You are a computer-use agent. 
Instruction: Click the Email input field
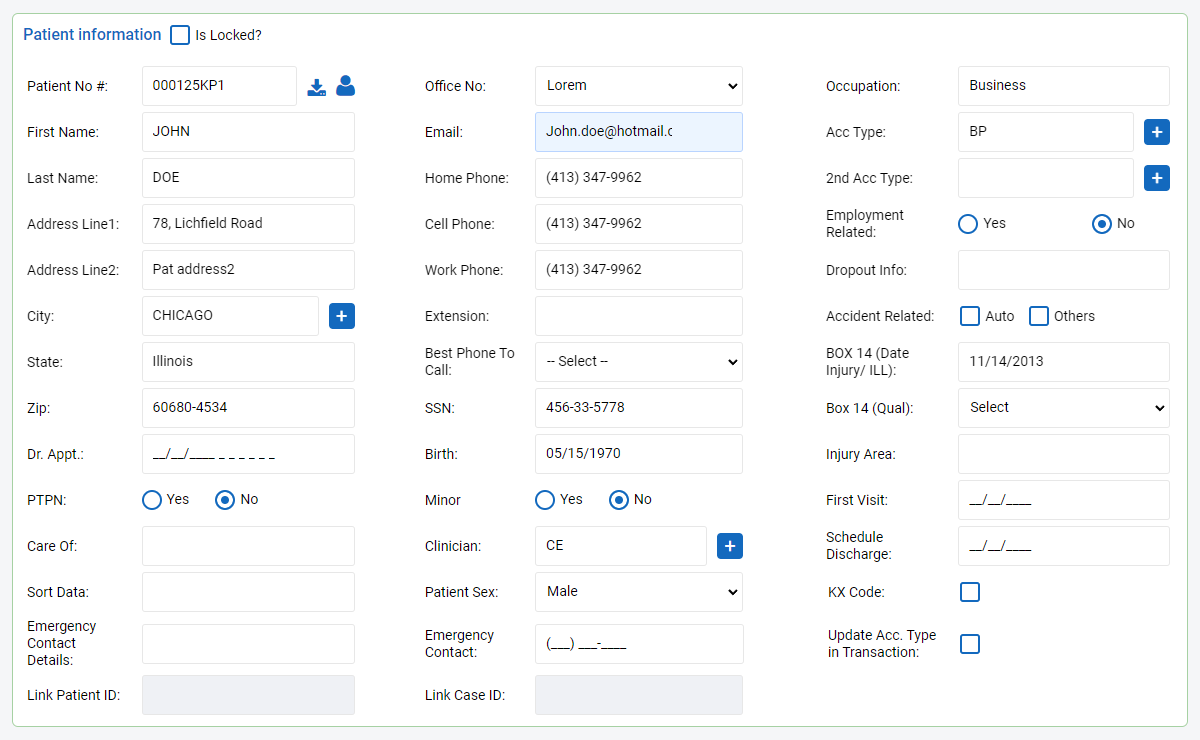tap(638, 131)
